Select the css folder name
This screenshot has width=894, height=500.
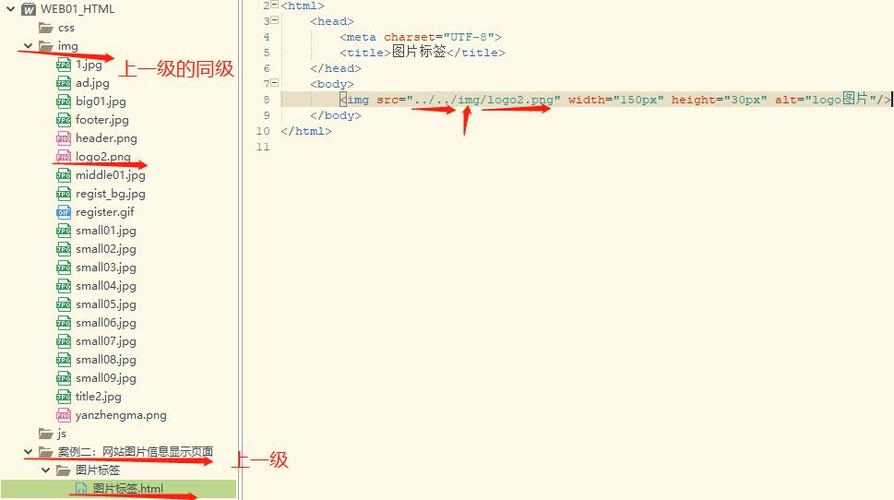pos(66,27)
